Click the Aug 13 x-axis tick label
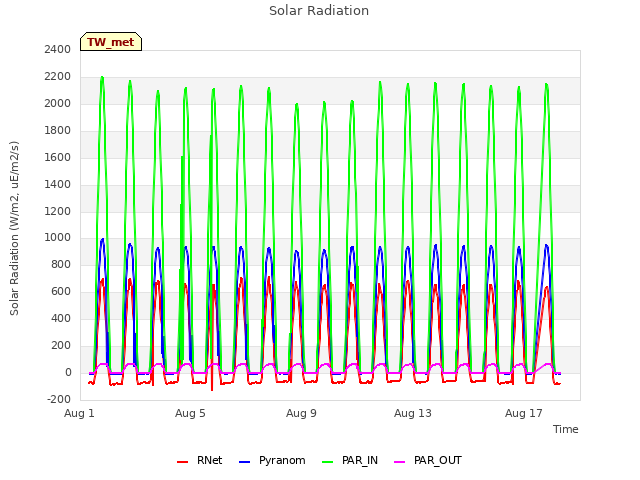 click(412, 413)
